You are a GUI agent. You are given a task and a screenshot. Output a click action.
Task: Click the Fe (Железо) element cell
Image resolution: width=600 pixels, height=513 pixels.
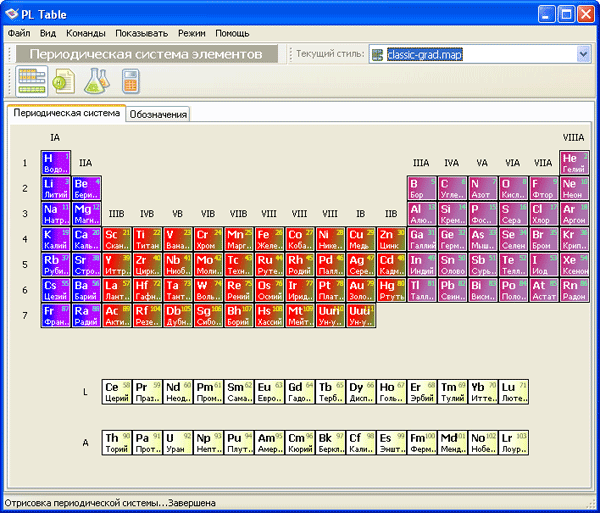point(268,239)
